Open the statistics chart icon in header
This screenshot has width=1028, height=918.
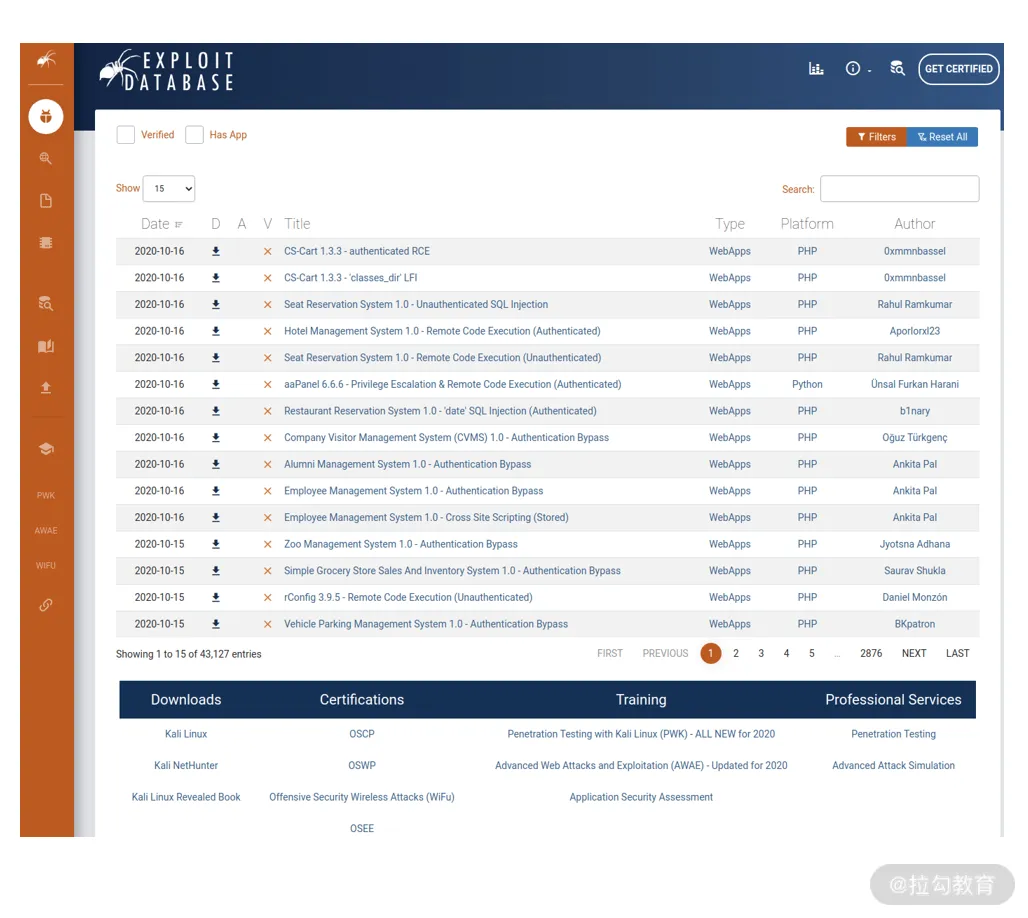816,68
